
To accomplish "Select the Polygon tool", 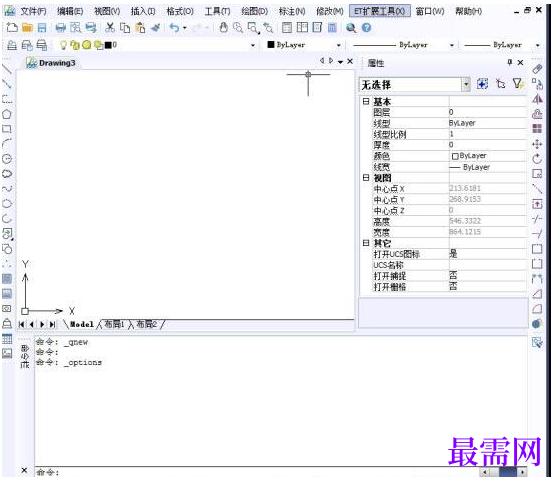I will click(7, 114).
